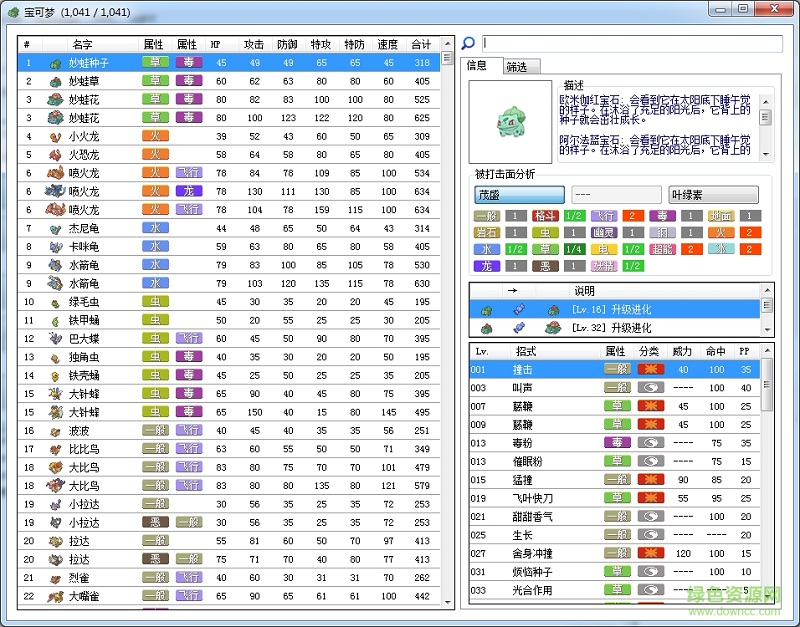Image resolution: width=800 pixels, height=627 pixels.
Task: Select the 杰尼龟 sprite icon
Action: [55, 228]
